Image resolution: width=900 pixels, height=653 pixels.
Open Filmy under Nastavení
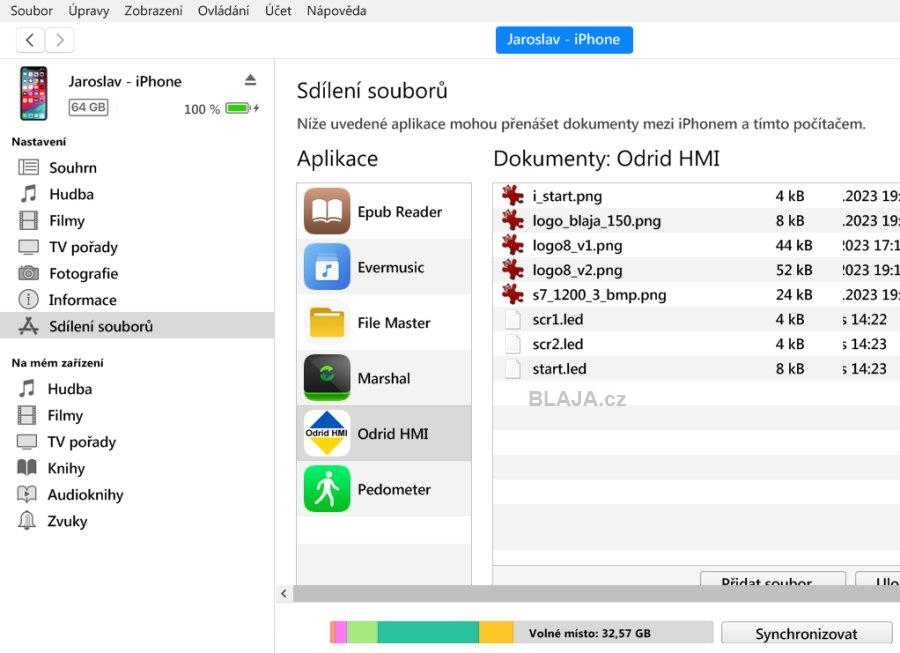coord(137,220)
